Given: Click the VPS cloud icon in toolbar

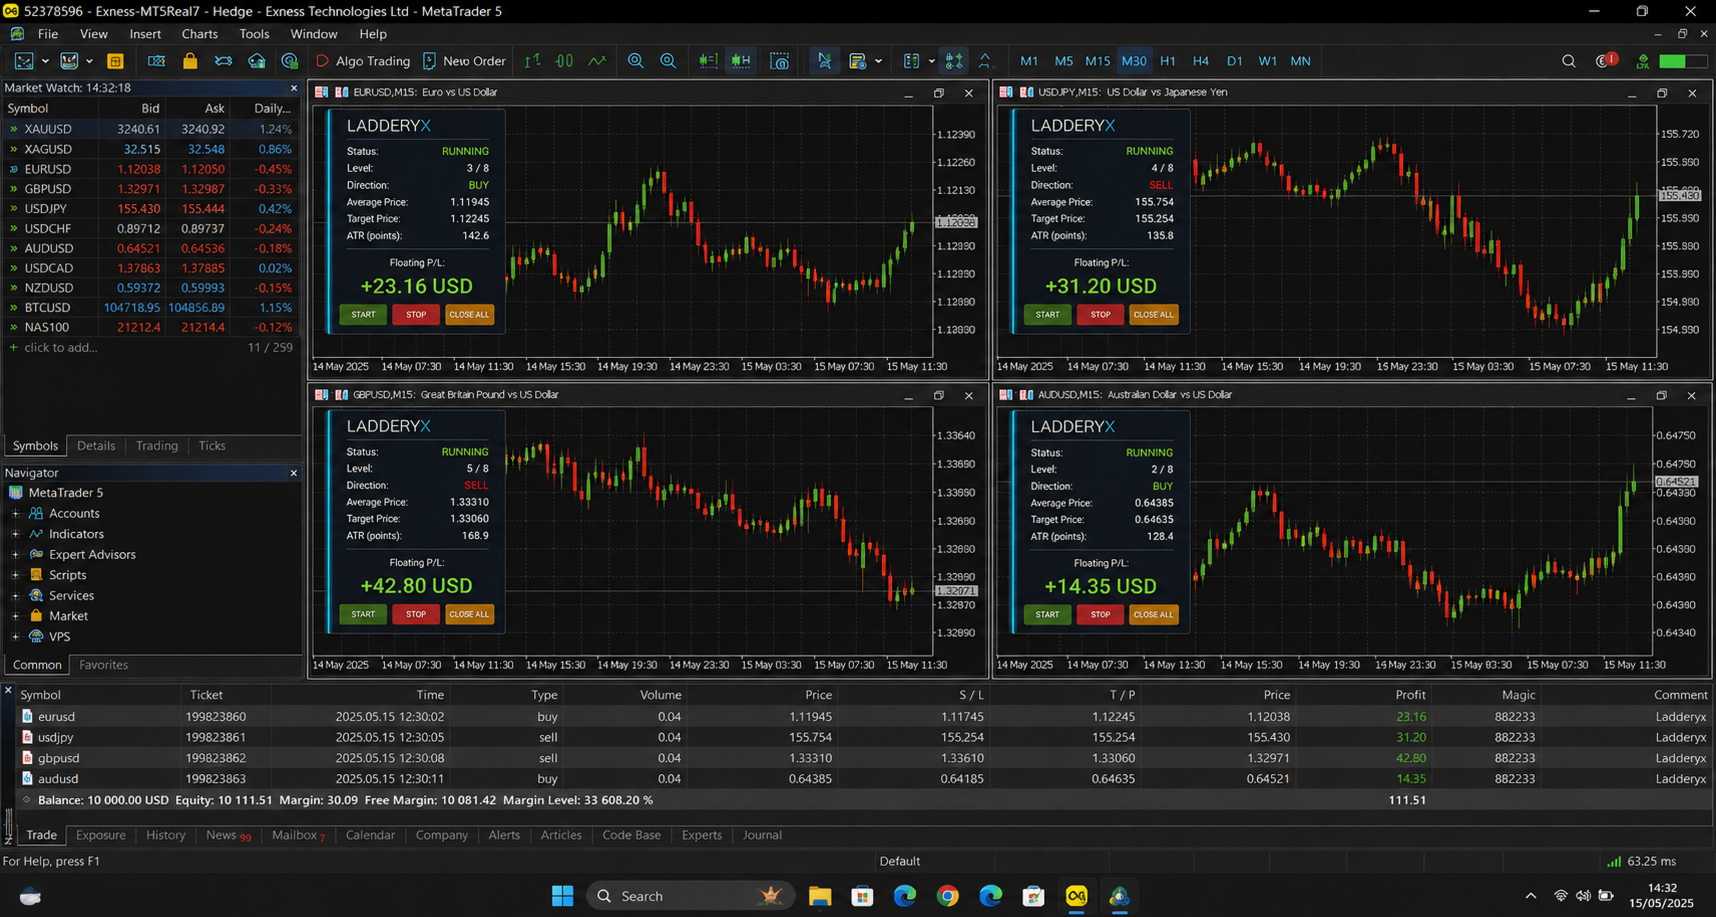Looking at the screenshot, I should pyautogui.click(x=257, y=61).
